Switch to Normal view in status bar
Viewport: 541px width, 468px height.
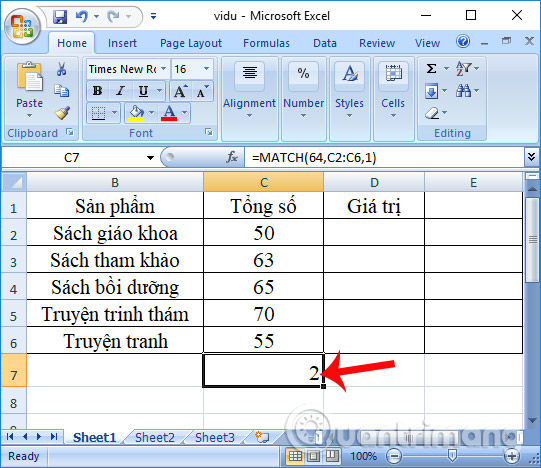[x=295, y=456]
